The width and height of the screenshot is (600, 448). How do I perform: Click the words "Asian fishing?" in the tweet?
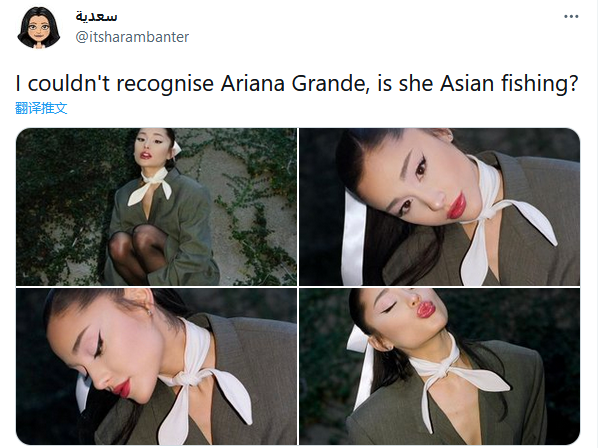click(509, 83)
